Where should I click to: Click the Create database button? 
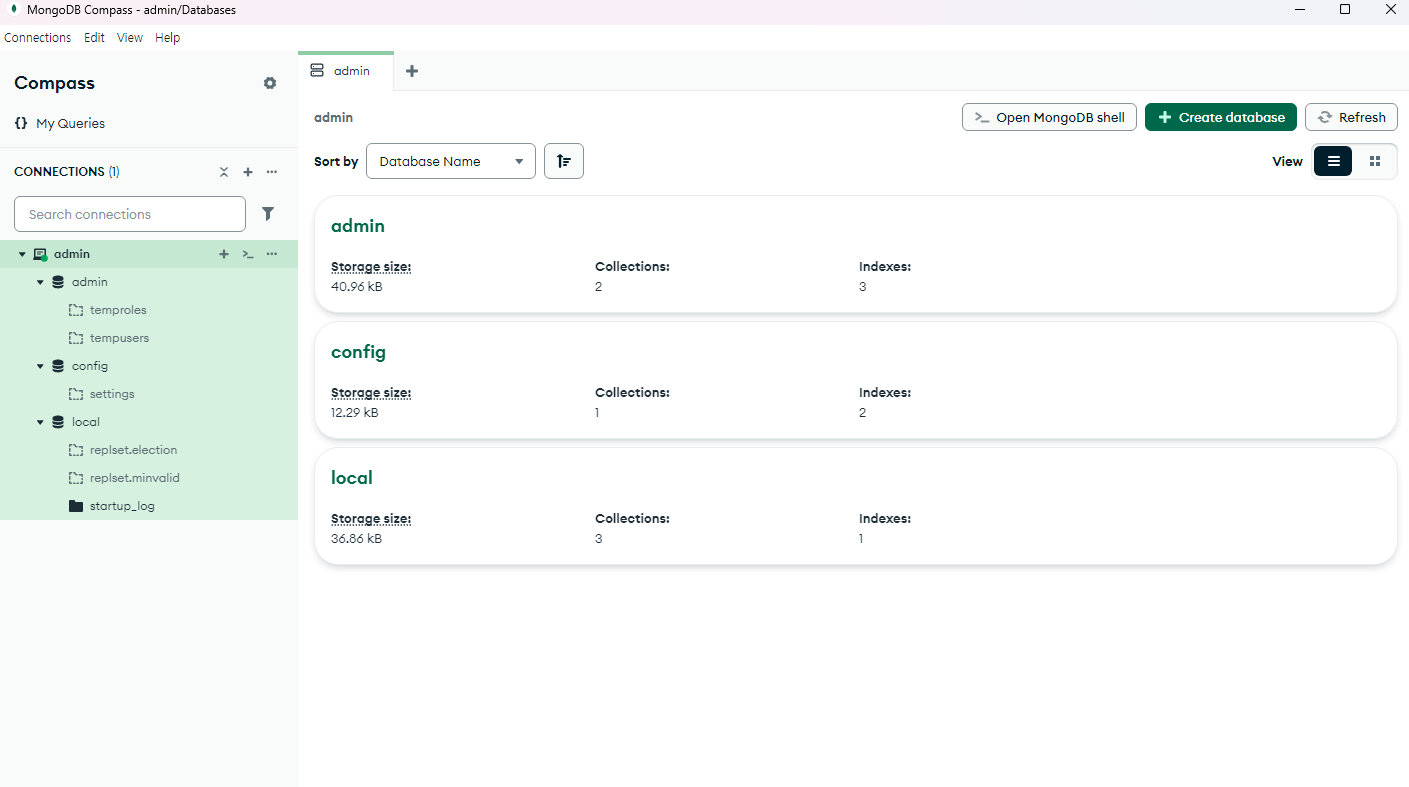coord(1221,117)
